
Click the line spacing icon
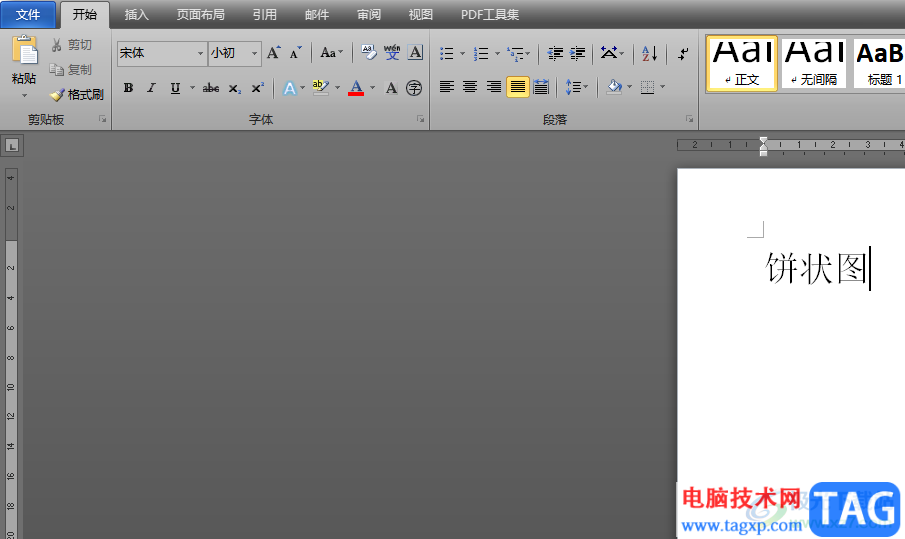573,87
